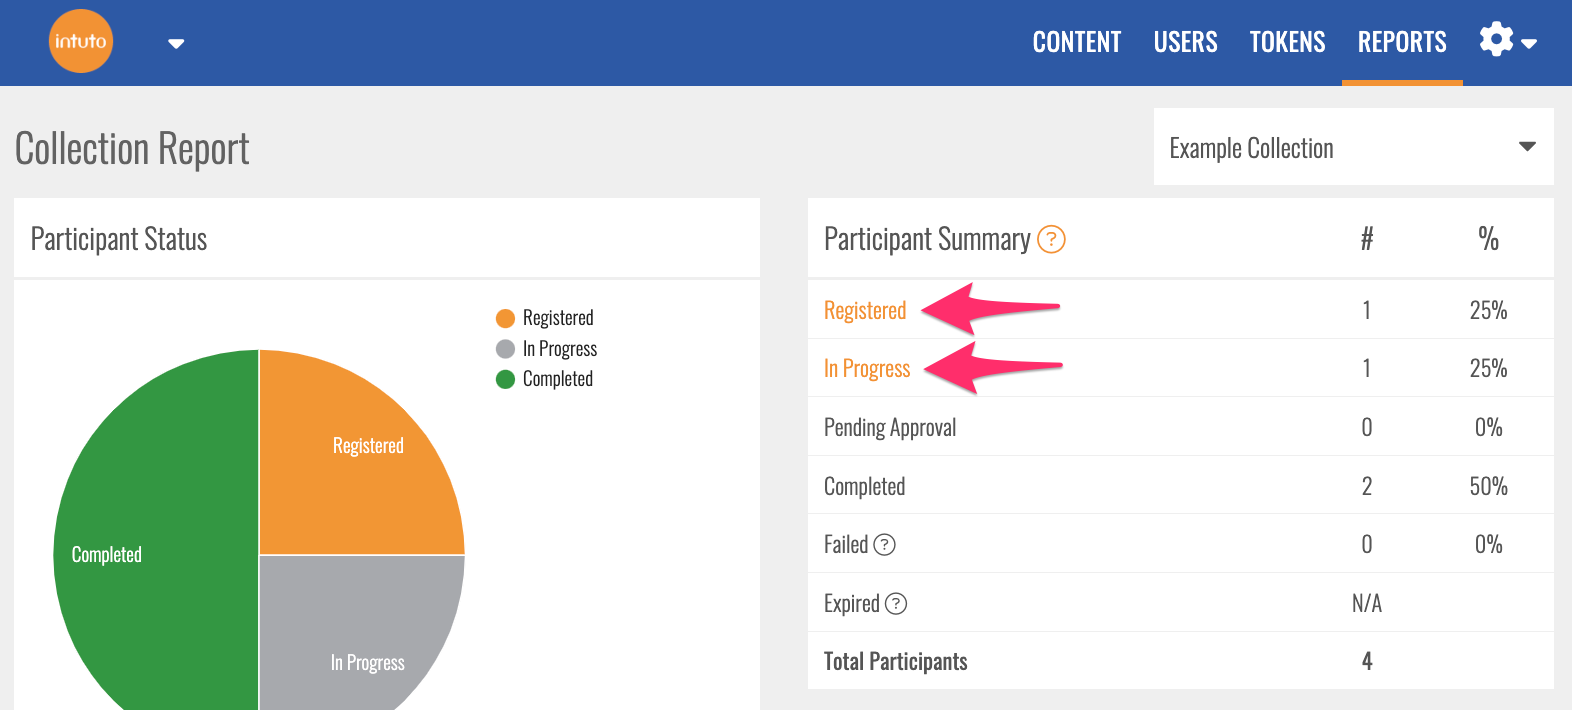
Task: Toggle Completed legend dot in chart
Action: [506, 379]
